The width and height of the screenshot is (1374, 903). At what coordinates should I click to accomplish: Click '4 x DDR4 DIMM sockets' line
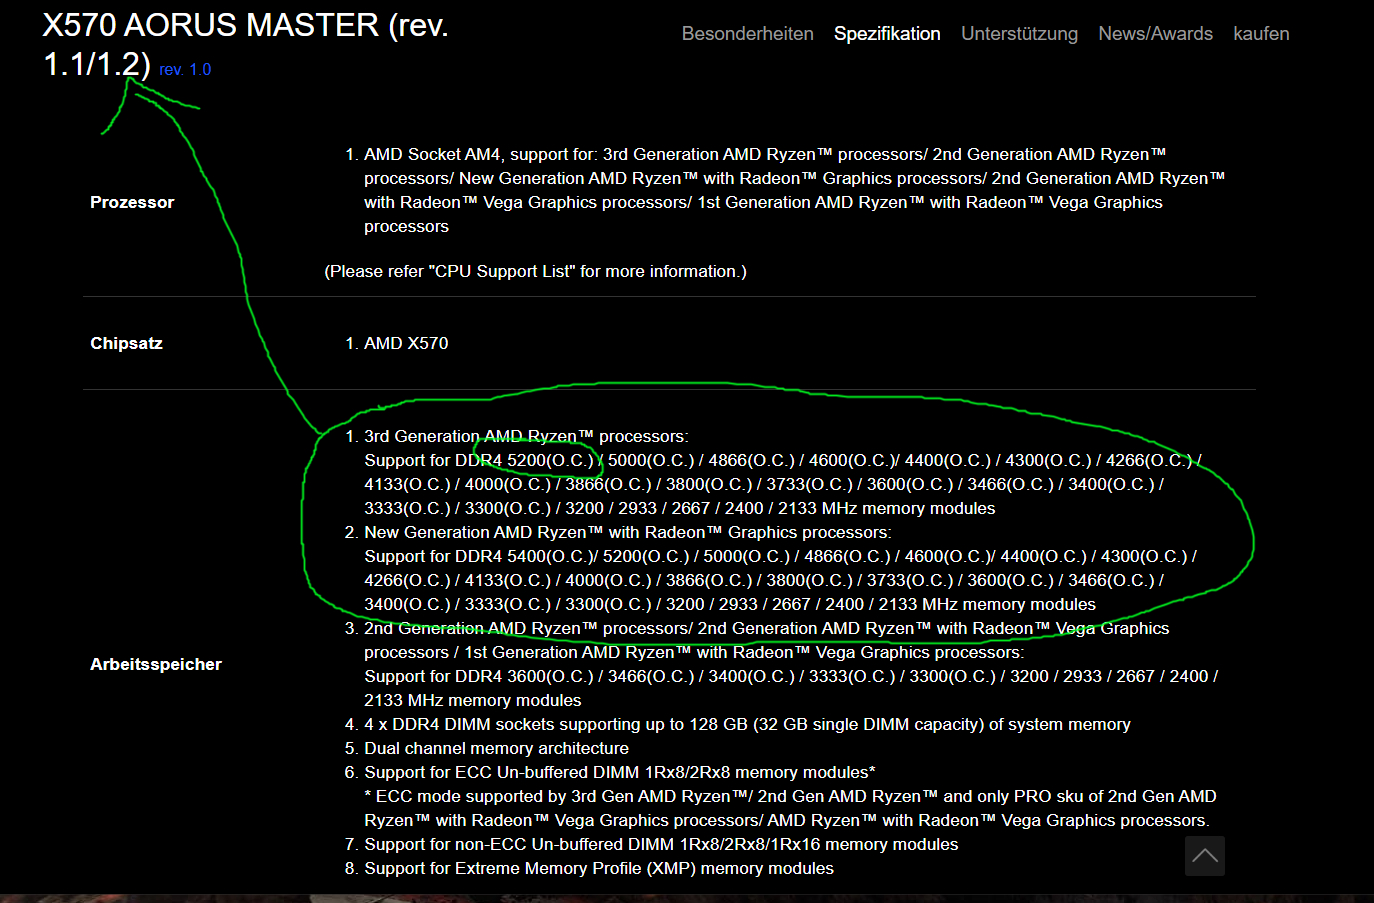pyautogui.click(x=747, y=724)
